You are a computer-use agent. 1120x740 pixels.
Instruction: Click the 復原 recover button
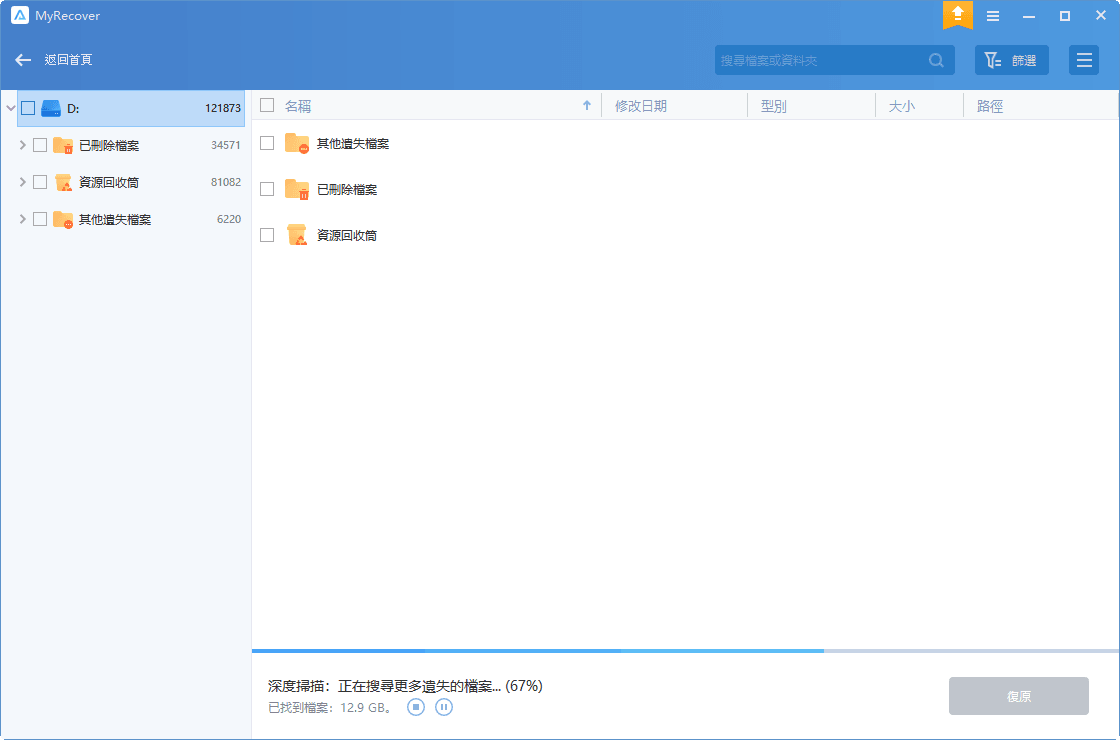point(1019,696)
